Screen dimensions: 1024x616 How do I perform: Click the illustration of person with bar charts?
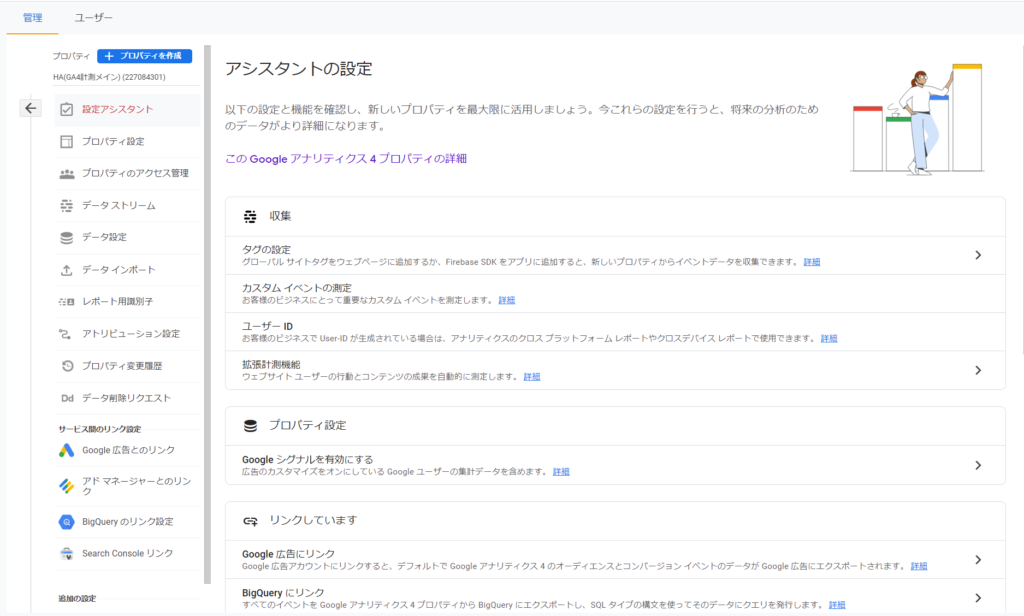pos(918,119)
